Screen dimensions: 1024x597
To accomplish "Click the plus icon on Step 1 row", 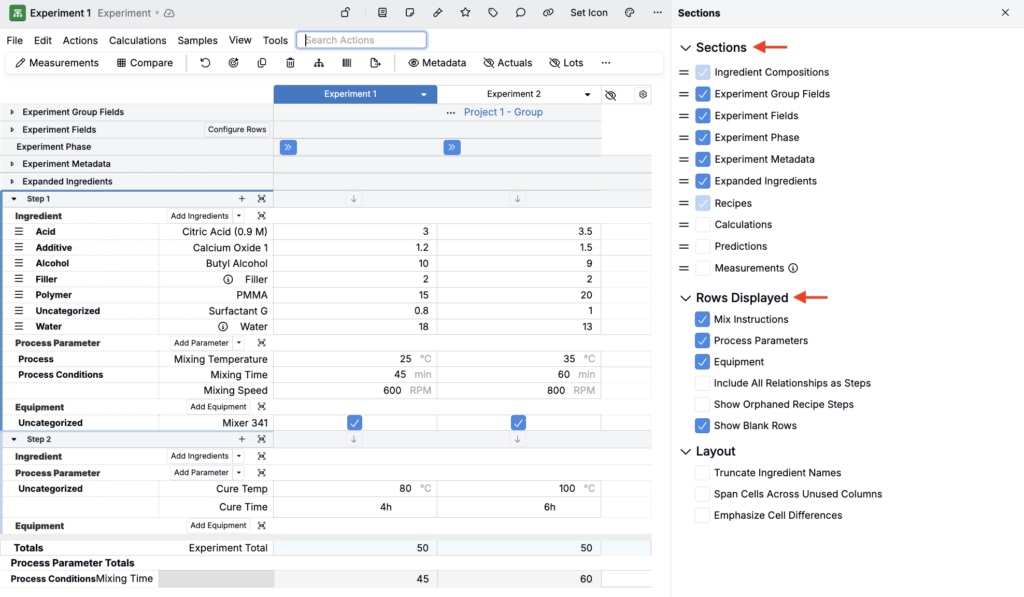I will pyautogui.click(x=241, y=199).
